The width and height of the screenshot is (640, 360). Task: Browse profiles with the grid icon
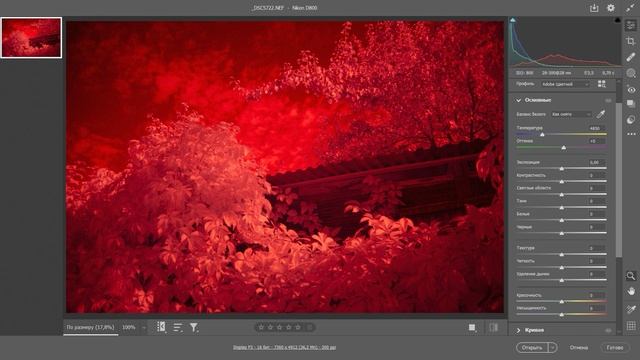coord(602,84)
